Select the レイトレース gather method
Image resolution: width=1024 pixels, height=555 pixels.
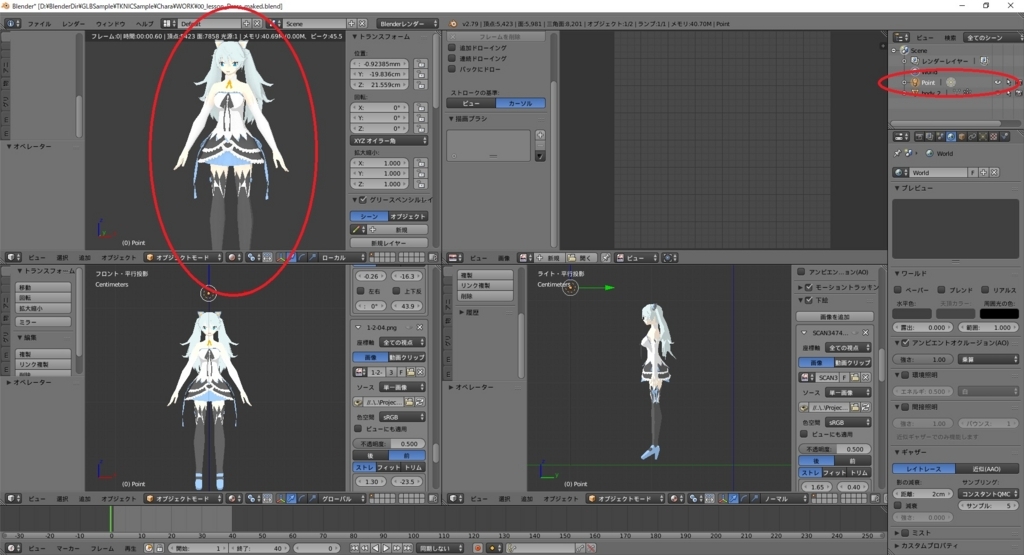(x=924, y=469)
